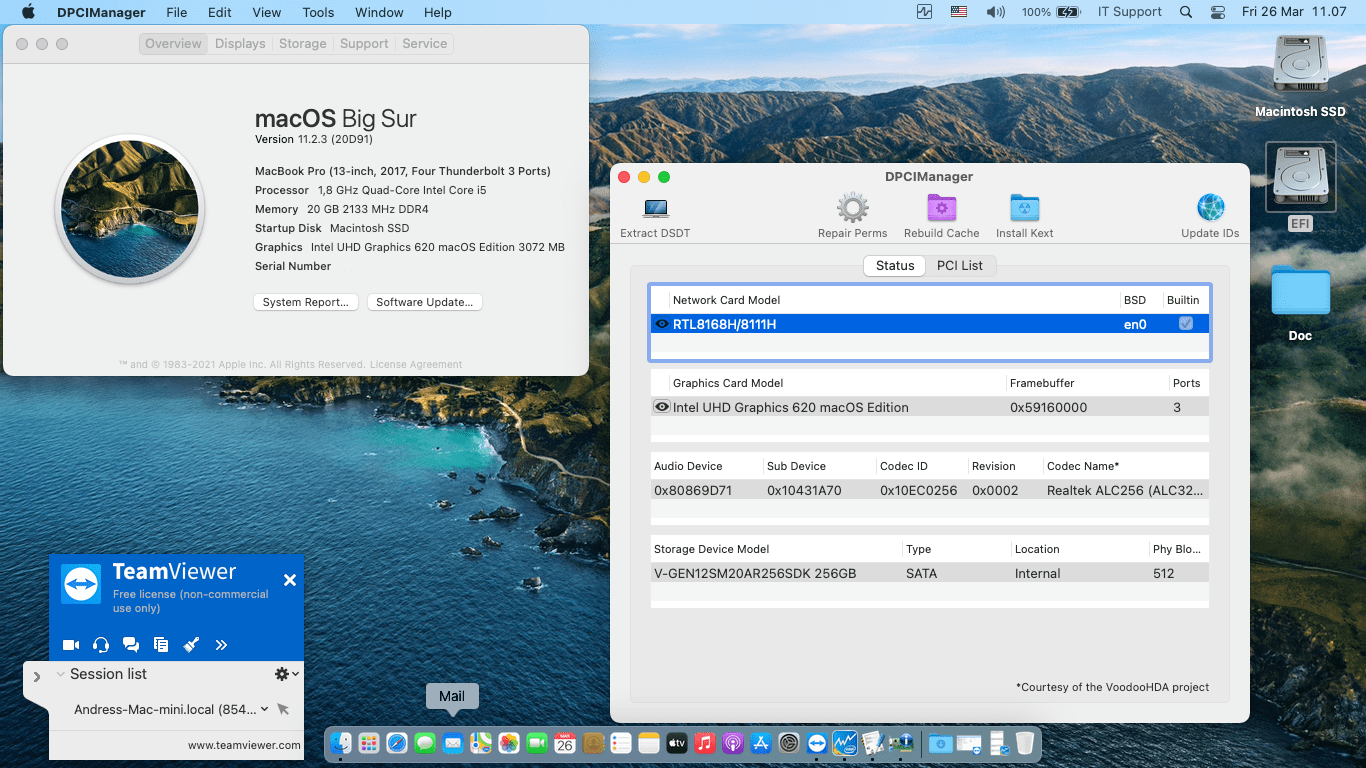Open Trash in the dock
The width and height of the screenshot is (1366, 768).
(1025, 743)
